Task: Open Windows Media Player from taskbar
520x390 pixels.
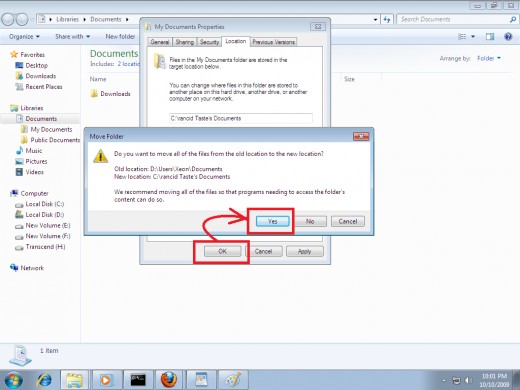Action: [x=106, y=380]
